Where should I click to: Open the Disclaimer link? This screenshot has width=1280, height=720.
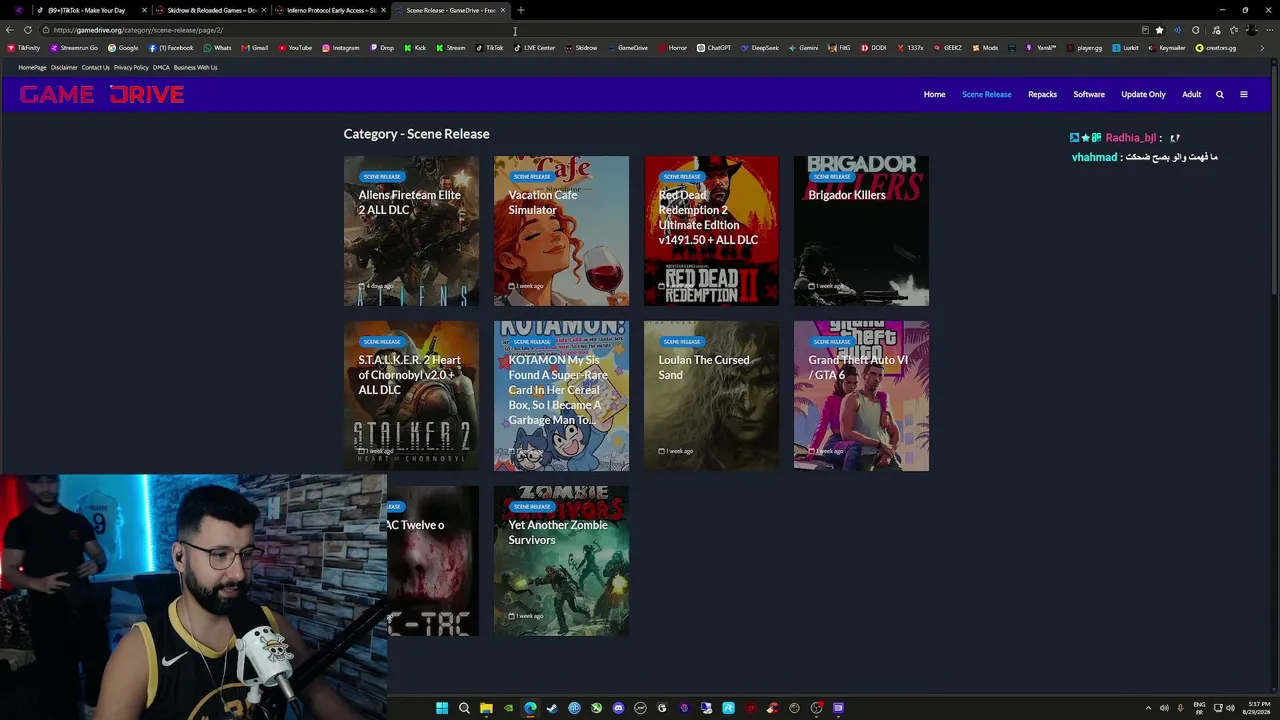(64, 68)
